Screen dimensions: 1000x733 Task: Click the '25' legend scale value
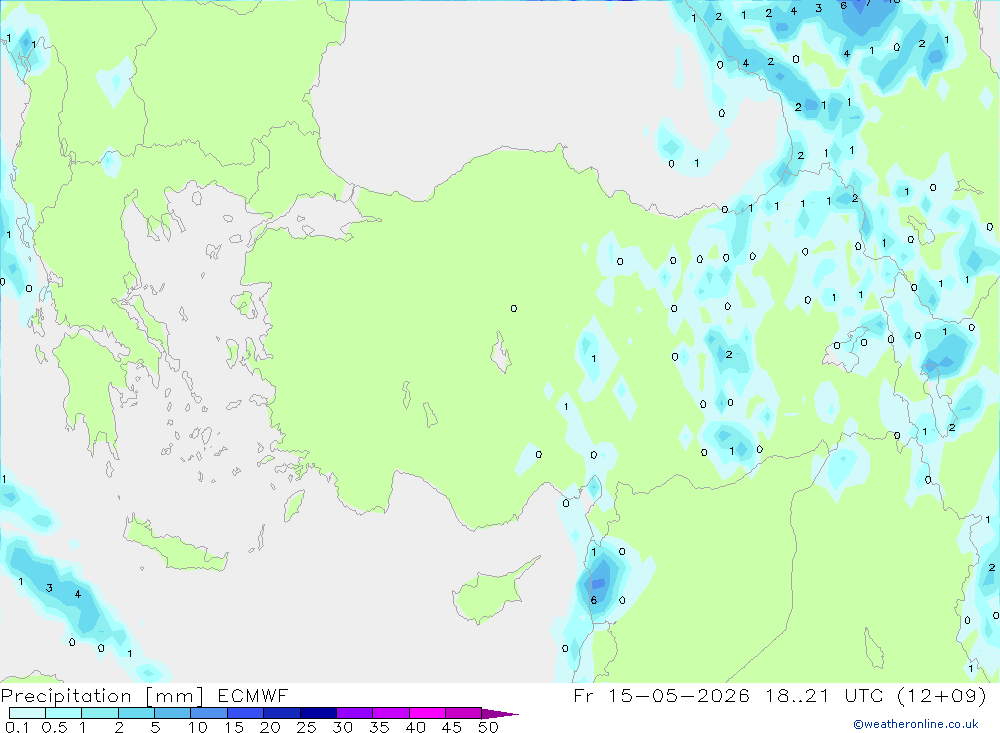[x=307, y=727]
